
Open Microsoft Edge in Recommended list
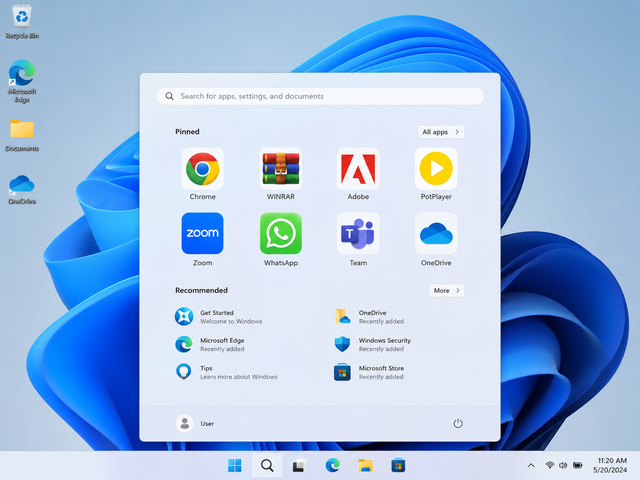210,344
